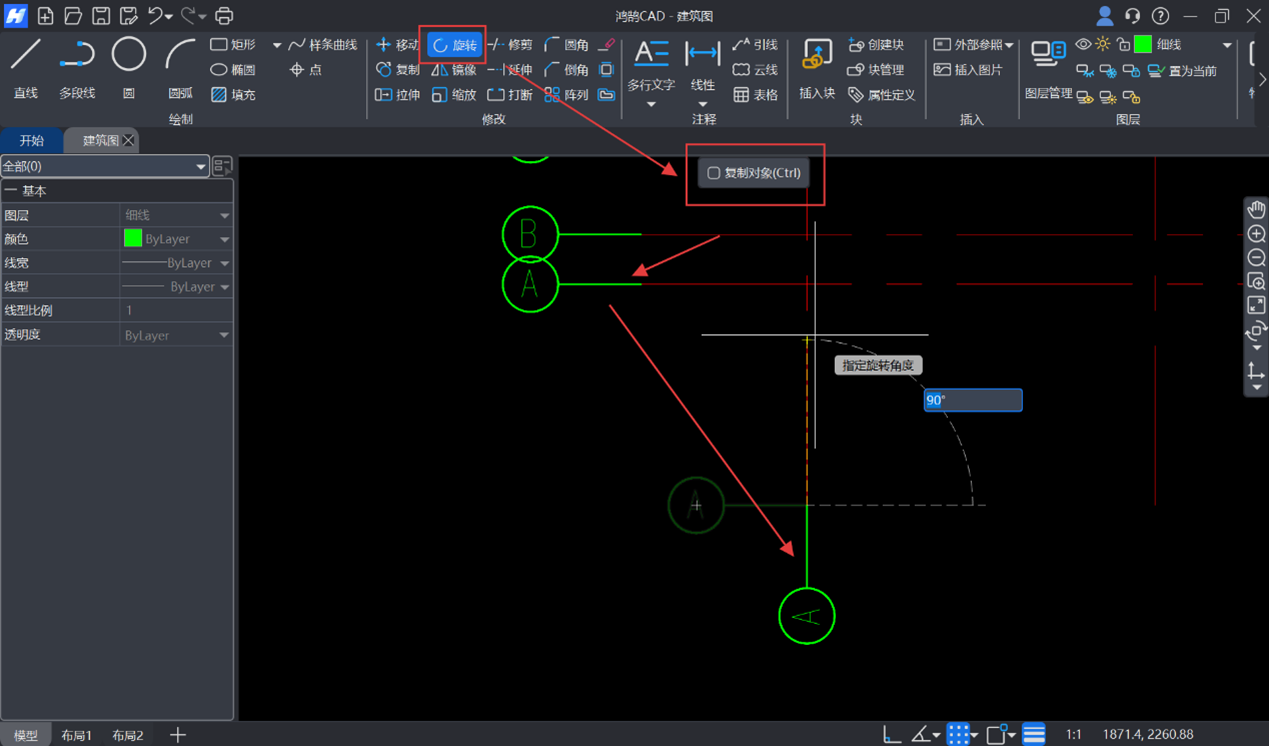Click the Insert Block (插入块) icon
The height and width of the screenshot is (746, 1269).
tap(817, 67)
